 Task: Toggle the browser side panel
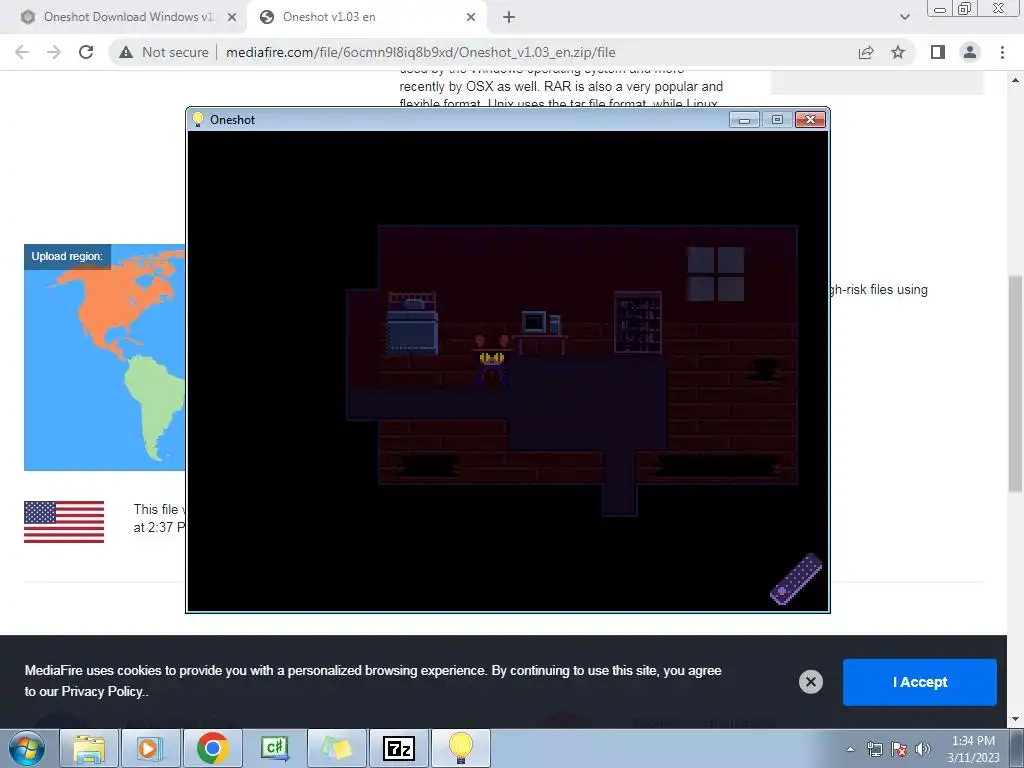coord(938,52)
